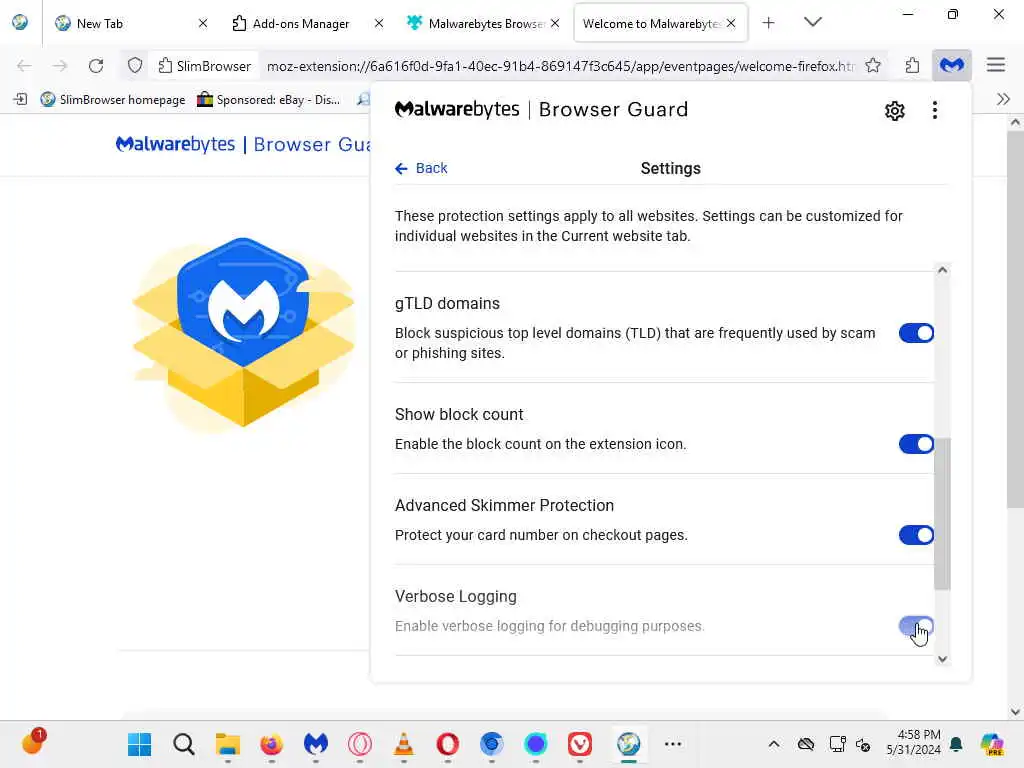The width and height of the screenshot is (1024, 768).
Task: Click SlimBrowser icon in taskbar
Action: pyautogui.click(x=628, y=744)
